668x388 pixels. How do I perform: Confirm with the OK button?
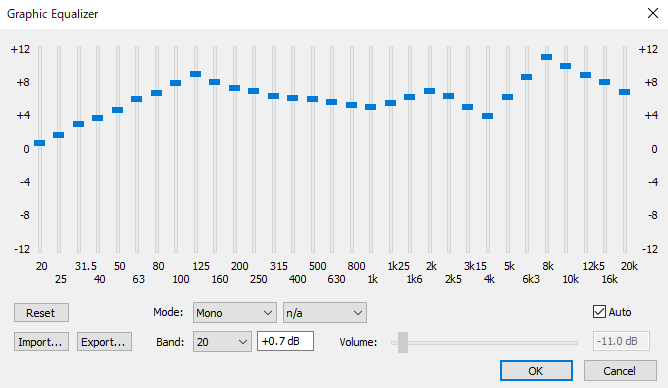[x=536, y=371]
